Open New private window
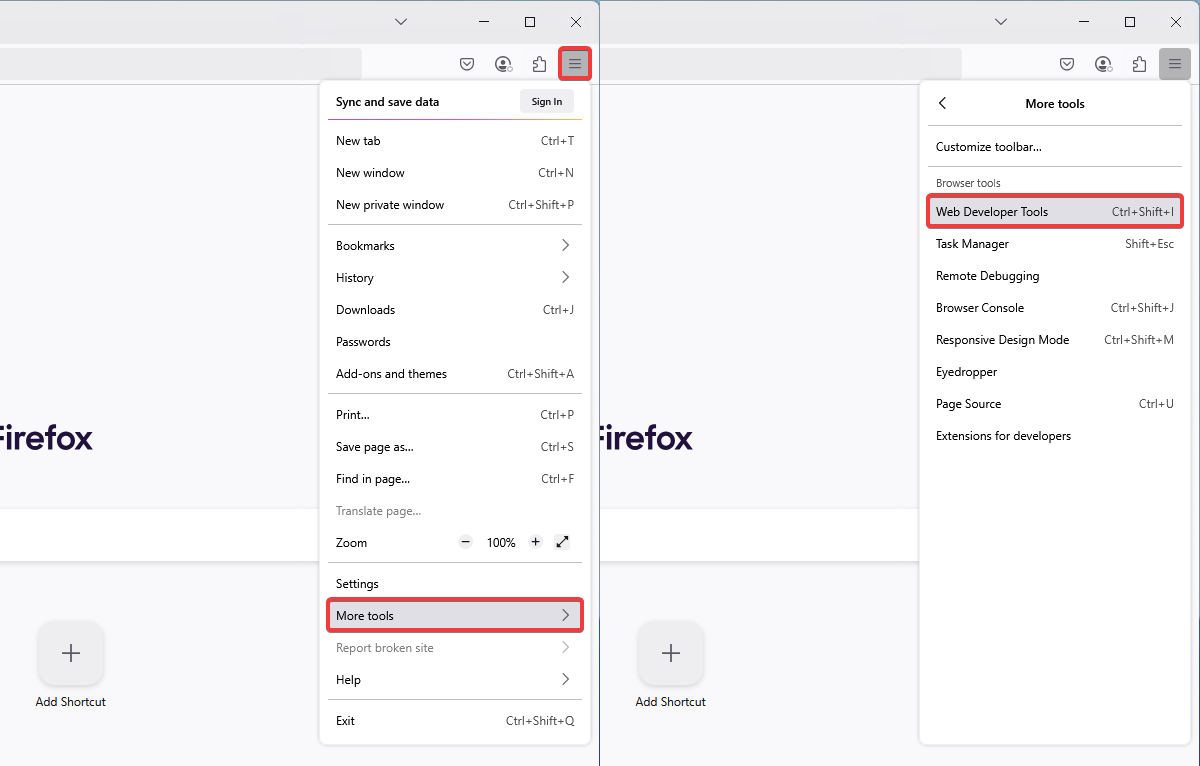1200x766 pixels. (x=390, y=205)
